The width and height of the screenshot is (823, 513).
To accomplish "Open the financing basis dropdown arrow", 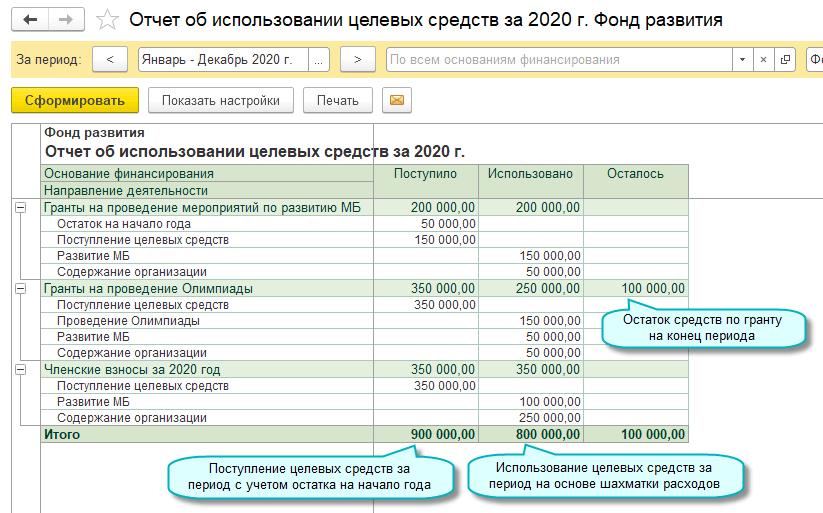I will click(742, 60).
